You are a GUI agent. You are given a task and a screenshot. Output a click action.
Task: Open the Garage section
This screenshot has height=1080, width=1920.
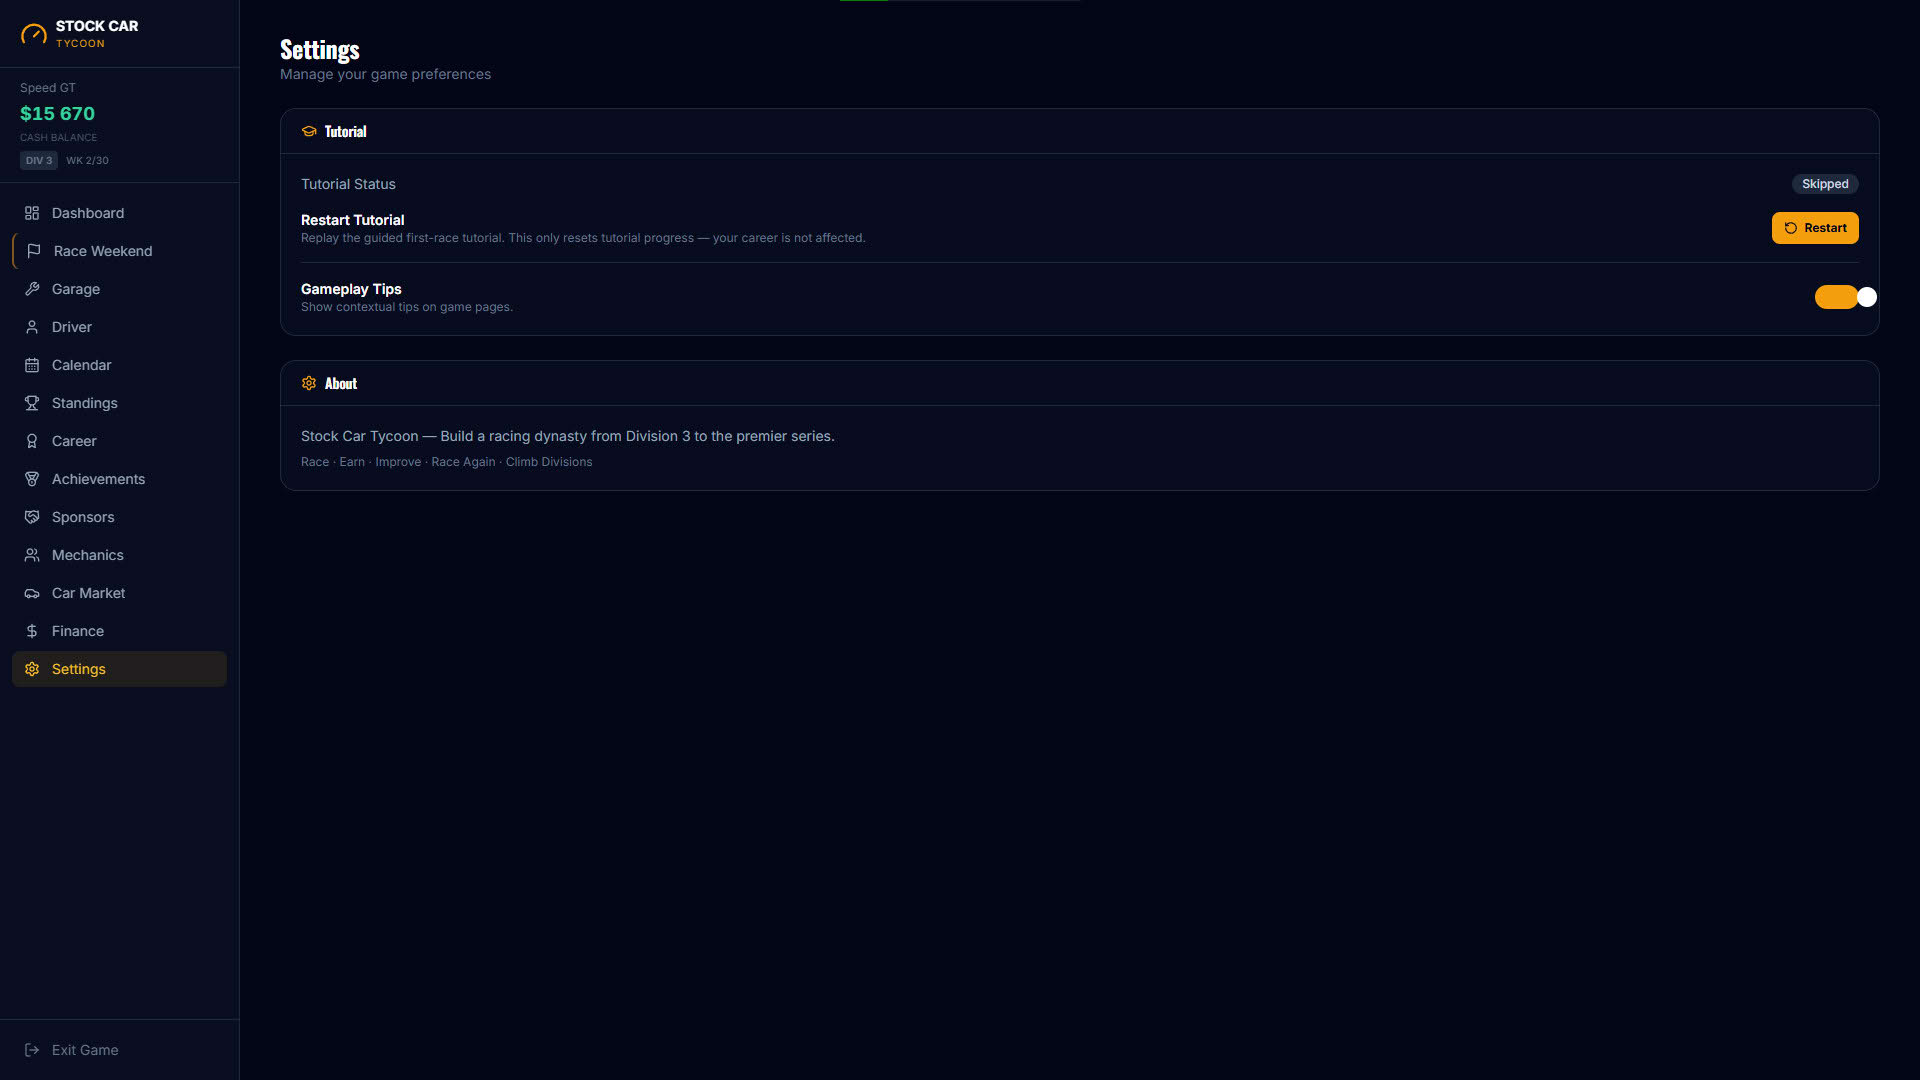pyautogui.click(x=119, y=289)
